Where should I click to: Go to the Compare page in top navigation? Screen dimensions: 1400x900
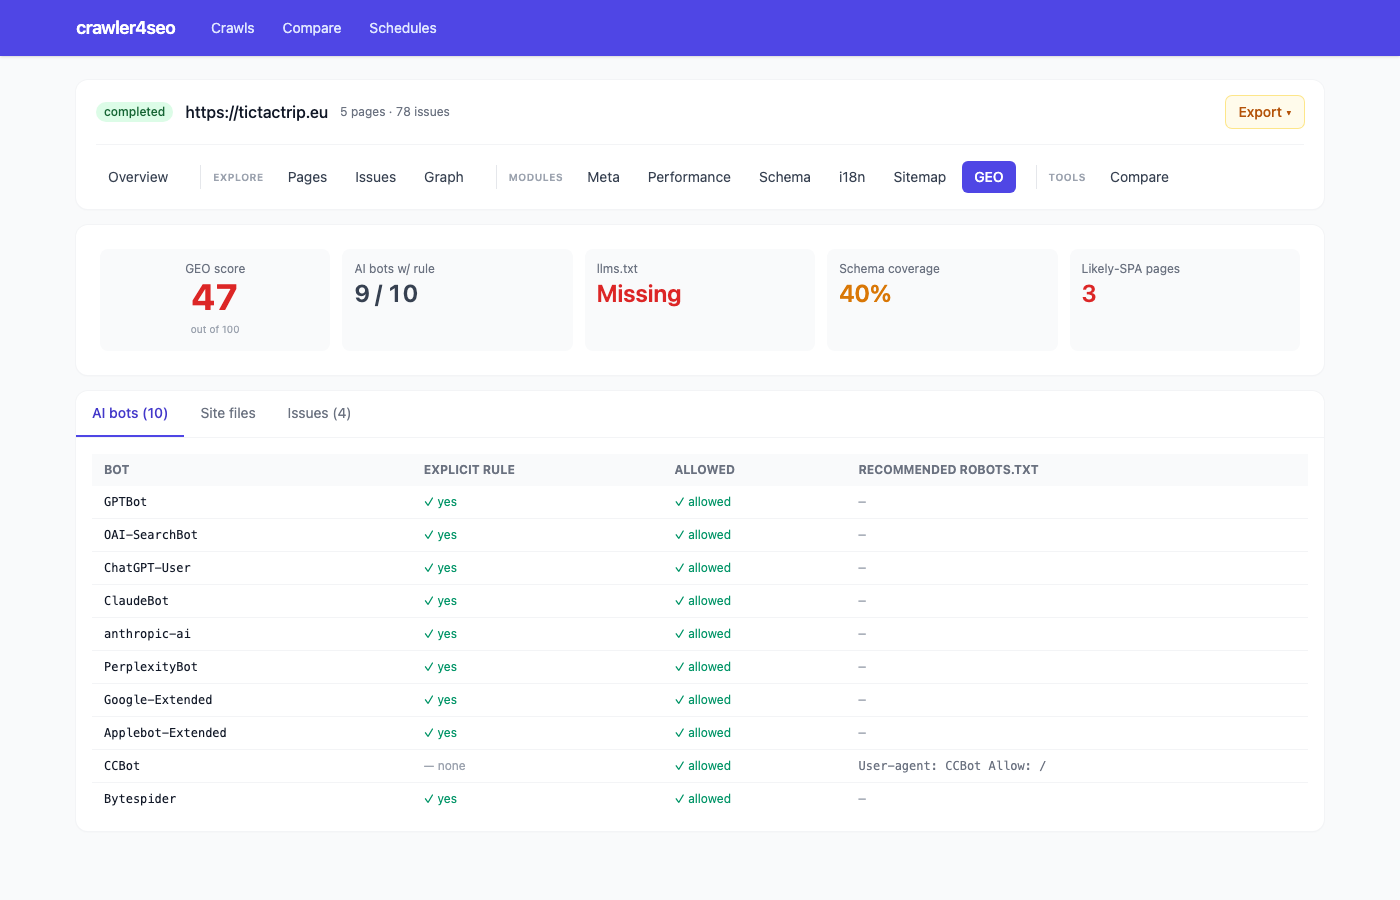coord(312,28)
